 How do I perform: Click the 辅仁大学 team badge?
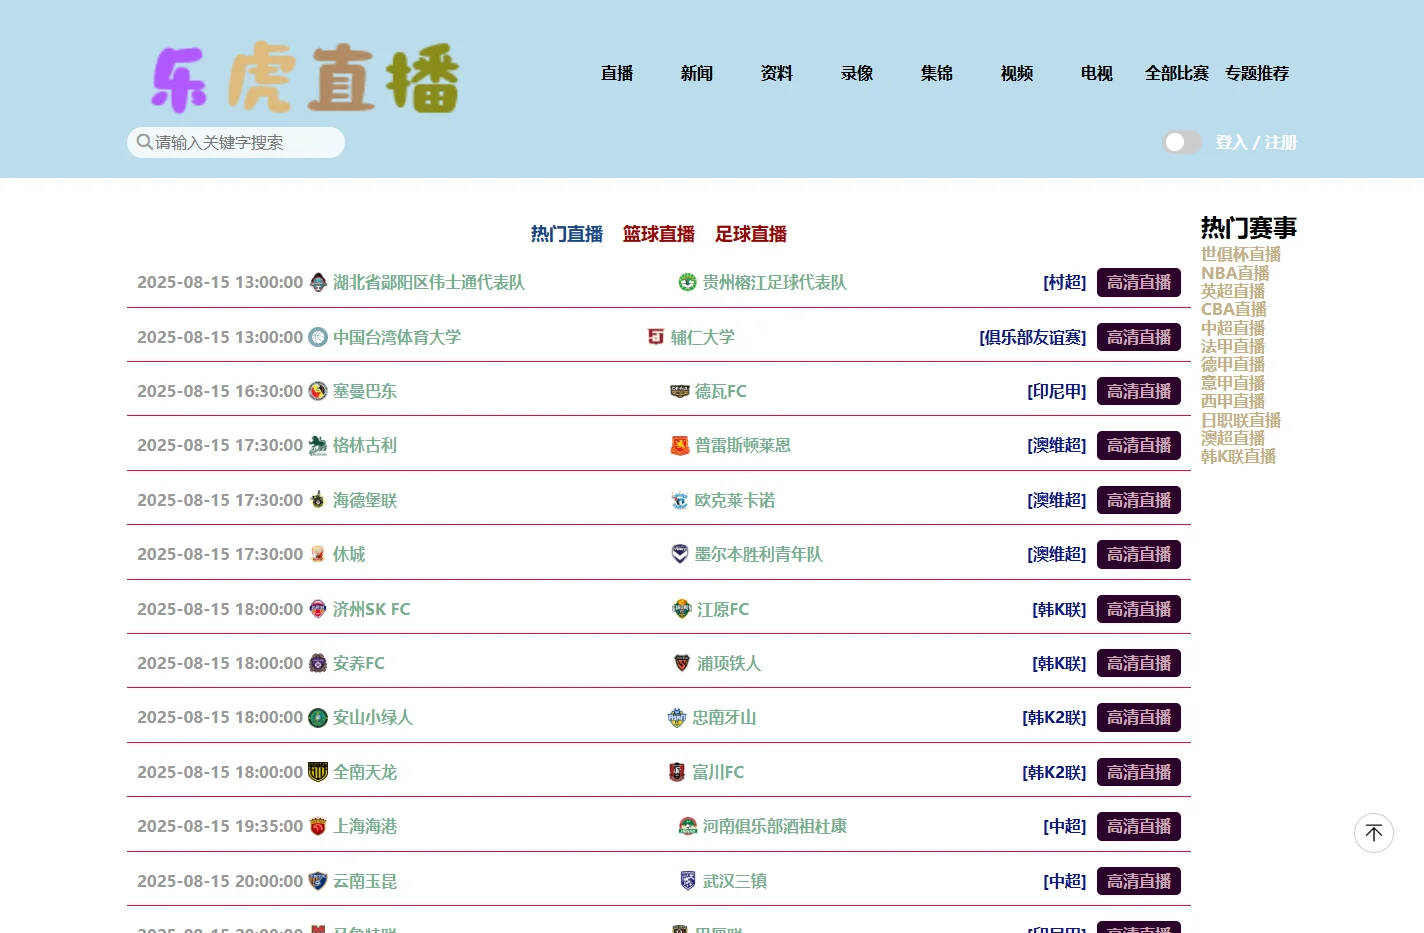tap(656, 337)
